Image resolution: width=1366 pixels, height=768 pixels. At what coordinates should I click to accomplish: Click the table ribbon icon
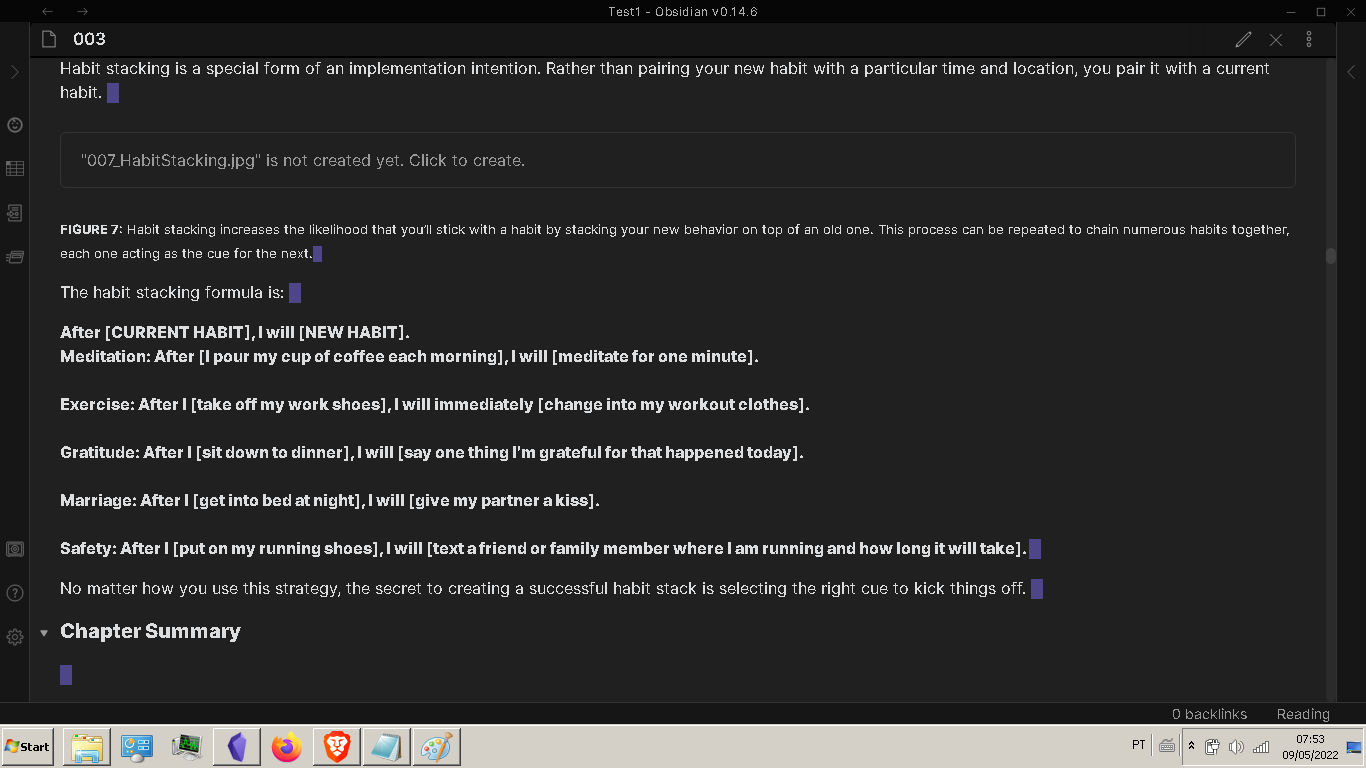click(15, 169)
